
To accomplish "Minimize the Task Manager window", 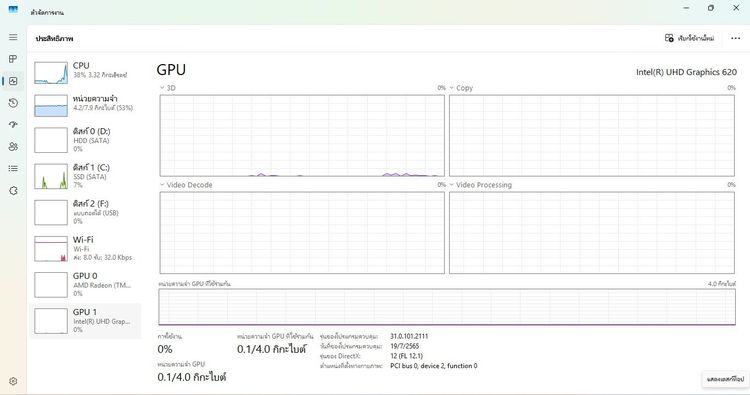I will click(686, 8).
